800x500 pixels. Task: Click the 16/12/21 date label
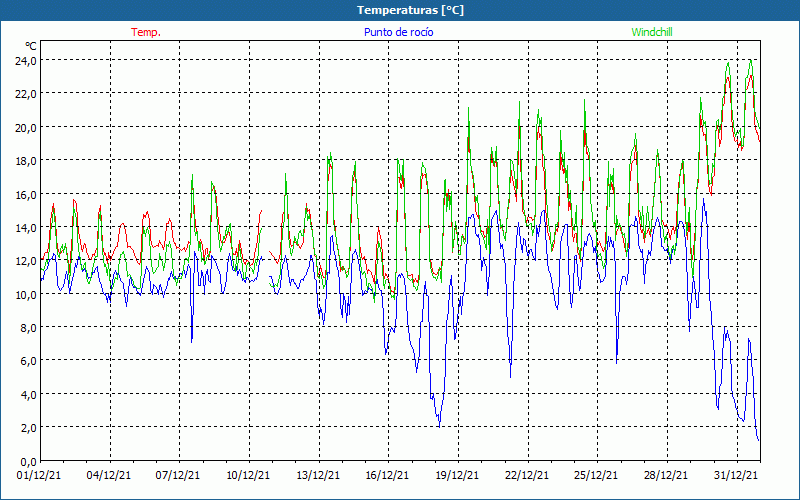[387, 475]
